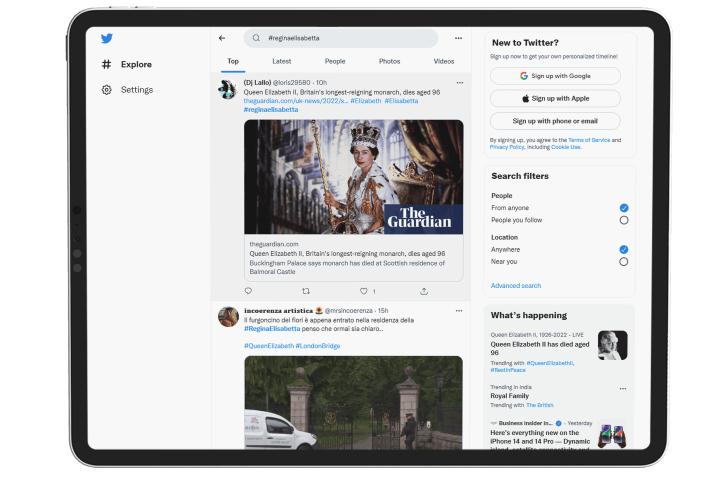Click the search field with #reginaelisabetta
Screen dimensions: 713x480
341,38
